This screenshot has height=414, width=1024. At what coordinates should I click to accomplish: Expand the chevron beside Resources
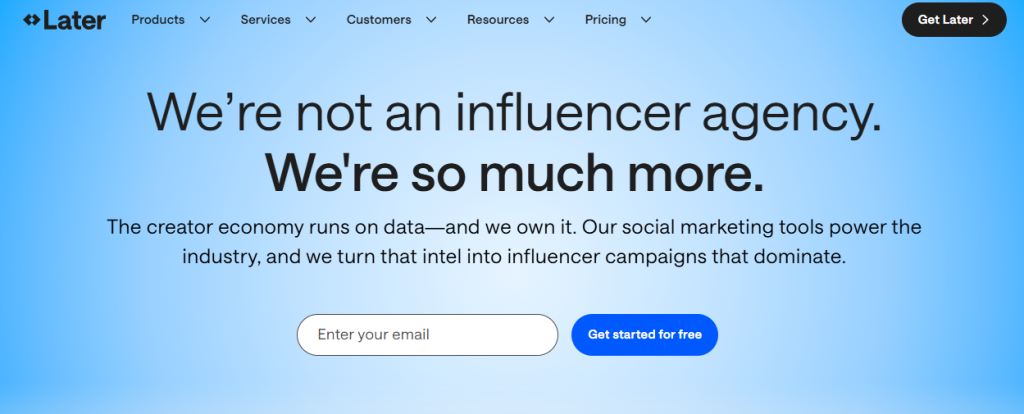(549, 20)
